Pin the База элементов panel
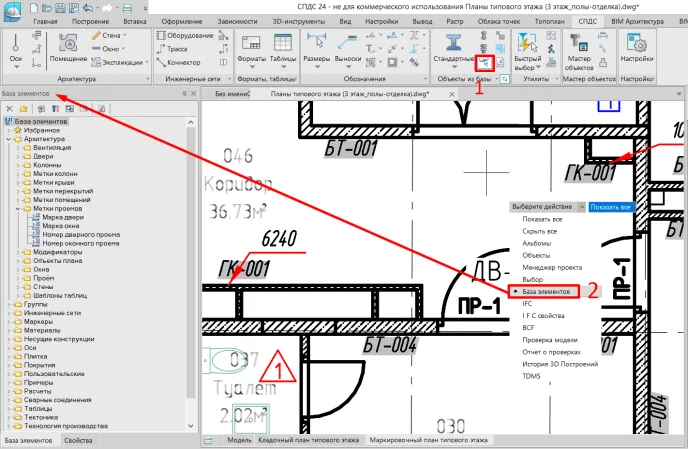Screen dimensions: 688x449 183,94
